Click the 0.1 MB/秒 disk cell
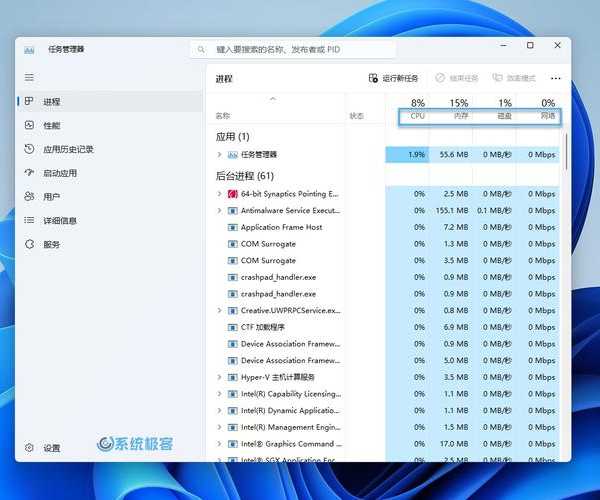600x500 pixels. 494,210
